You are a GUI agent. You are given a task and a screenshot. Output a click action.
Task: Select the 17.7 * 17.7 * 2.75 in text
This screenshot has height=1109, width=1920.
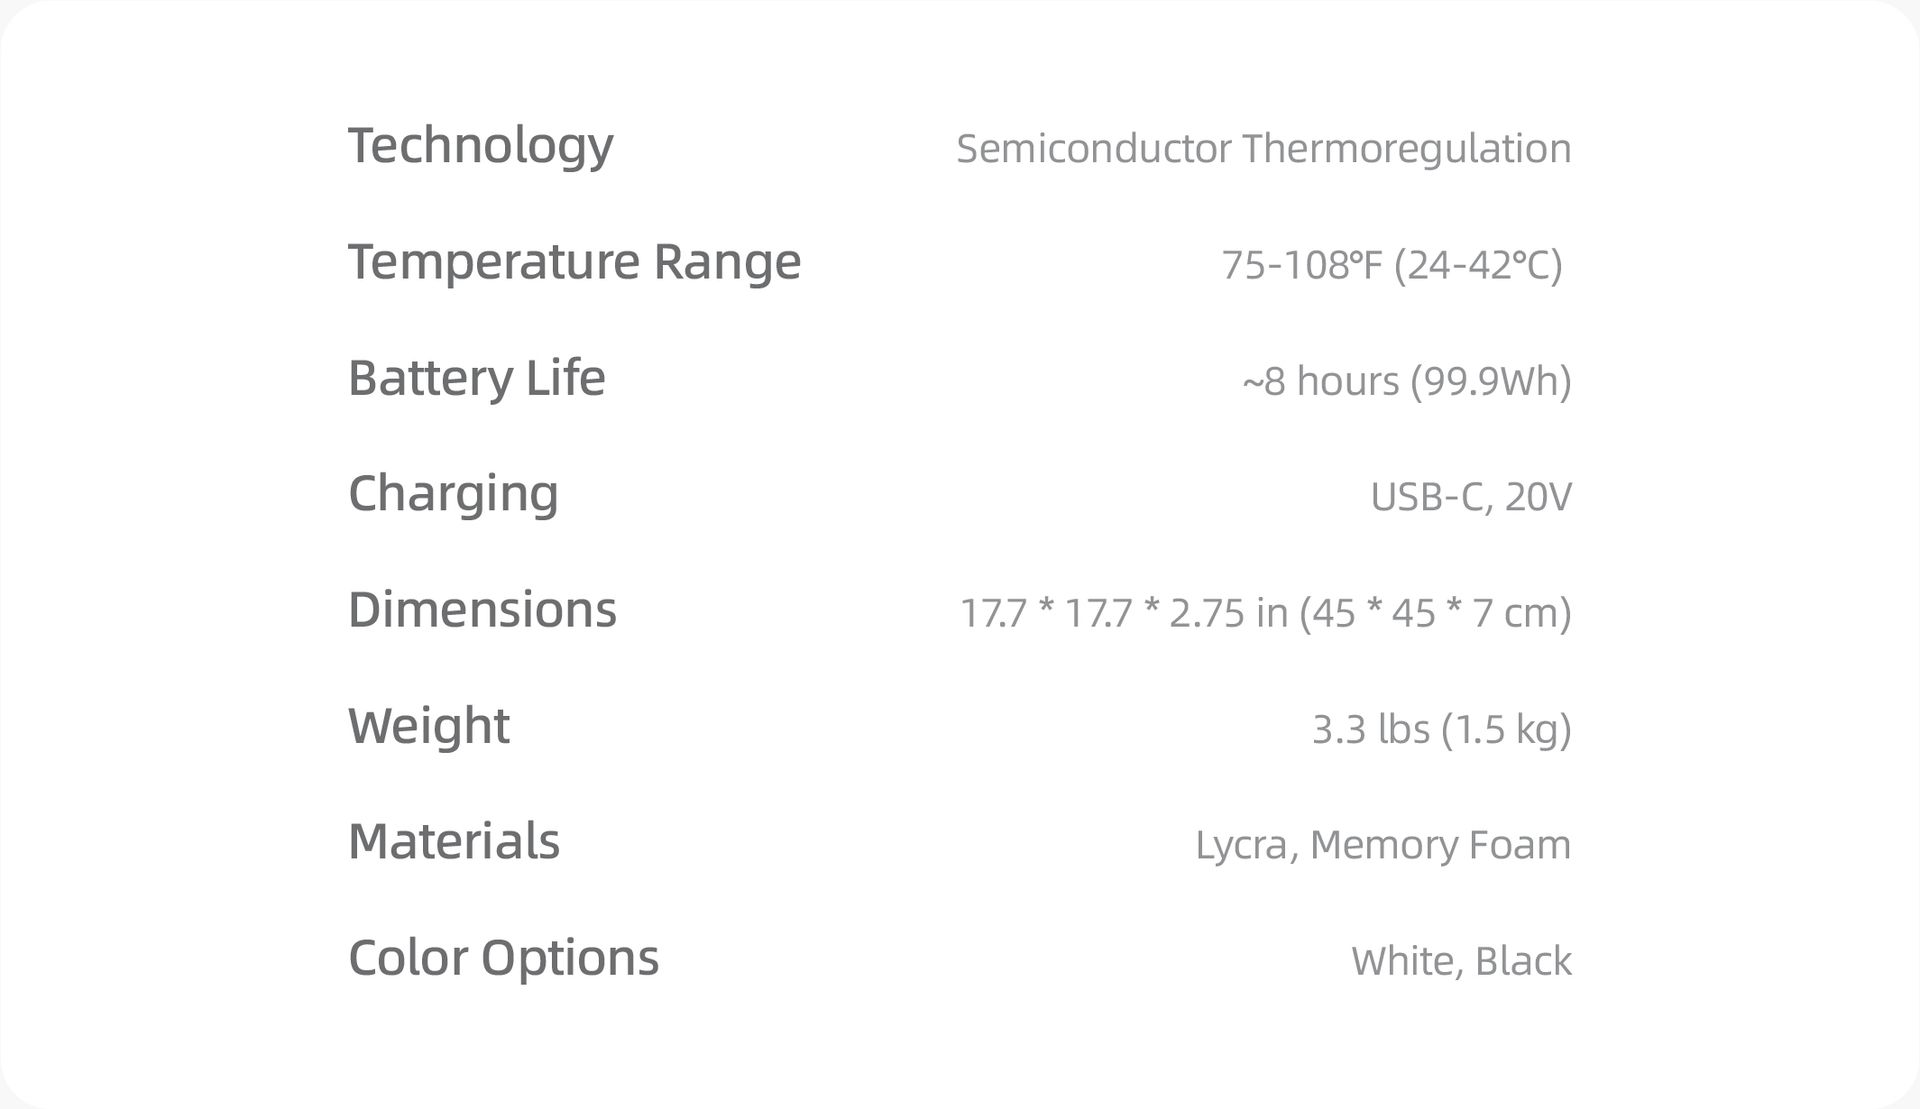pos(1123,613)
